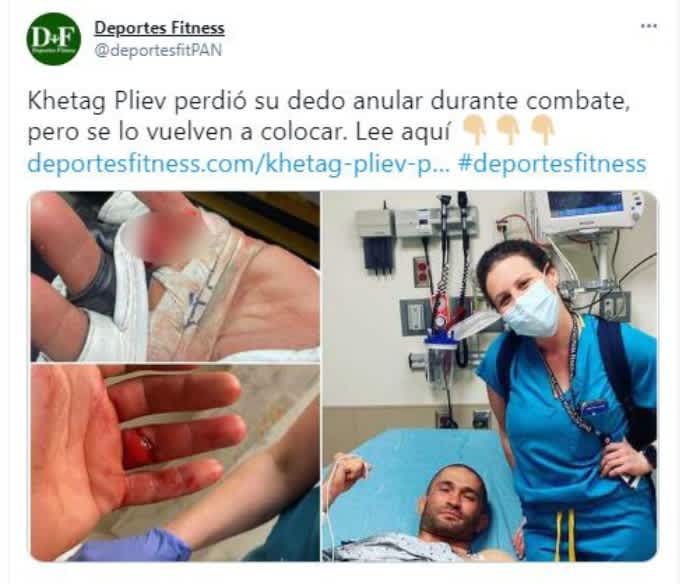The width and height of the screenshot is (700, 584).
Task: Click the Deportes Fitness display name
Action: tap(159, 28)
